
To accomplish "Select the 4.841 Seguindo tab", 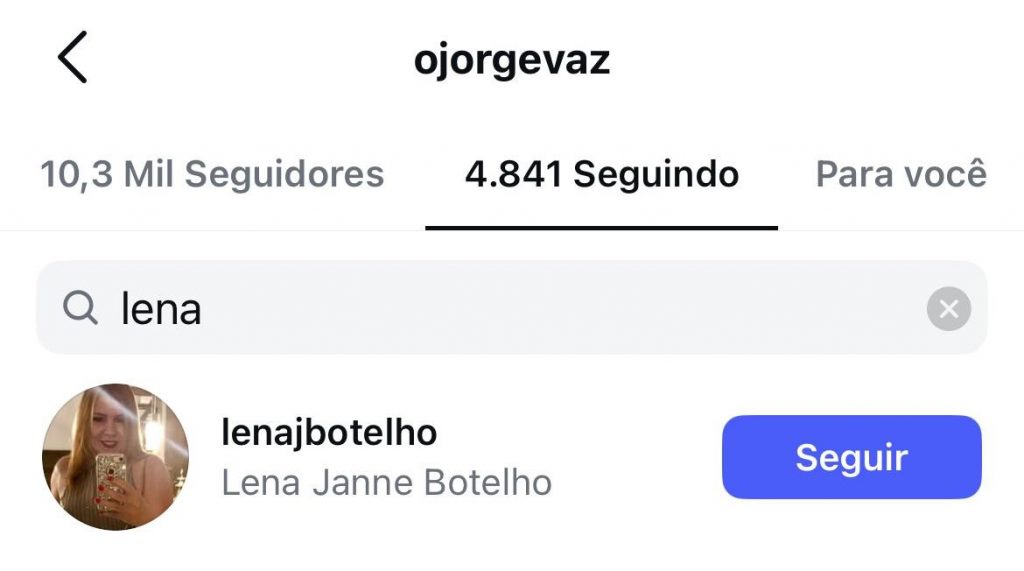I will (x=601, y=174).
